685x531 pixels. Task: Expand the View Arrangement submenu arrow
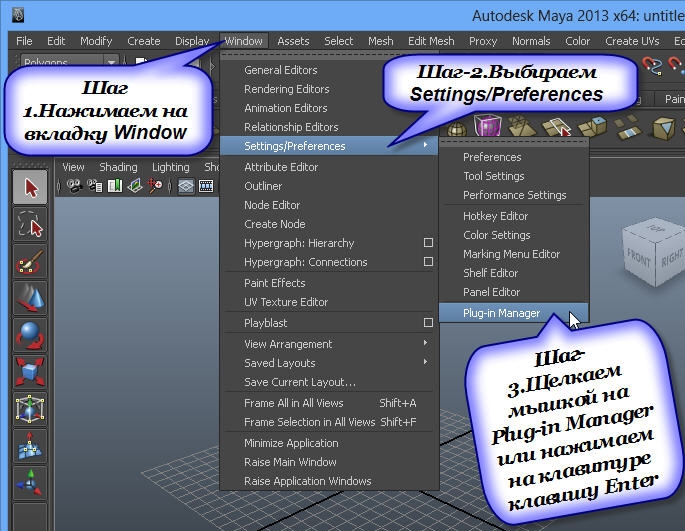click(x=426, y=343)
